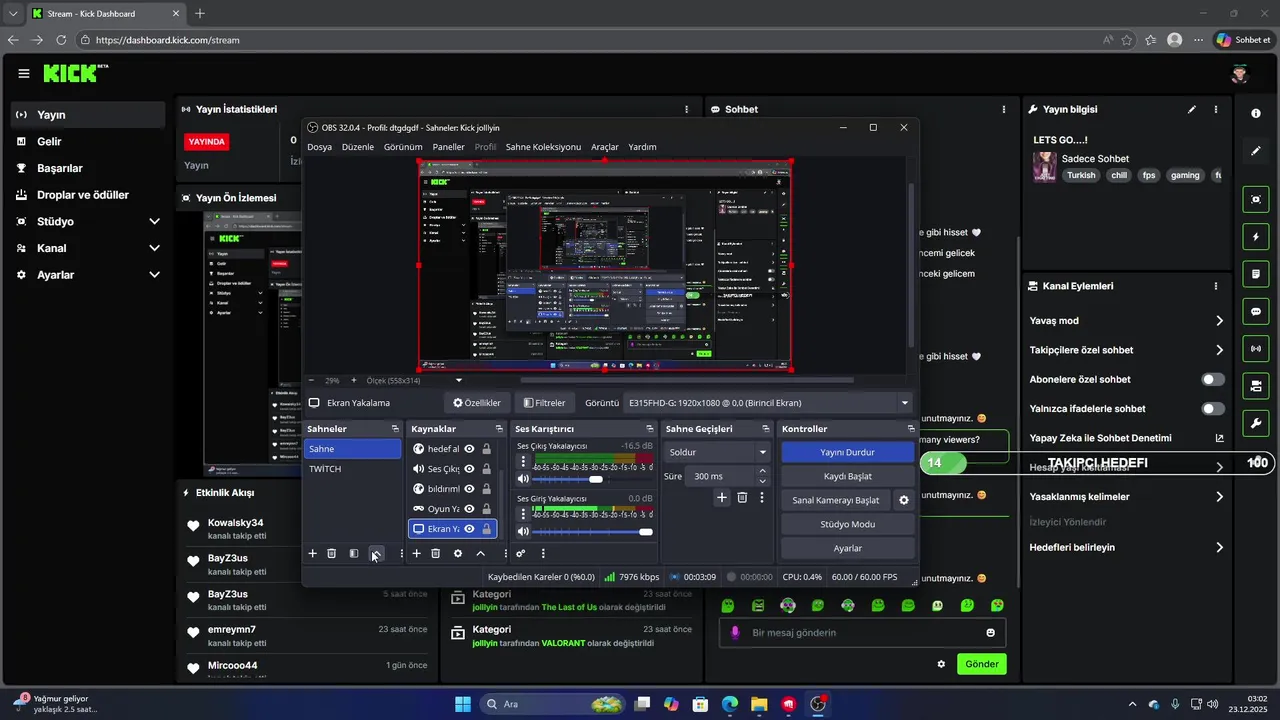The height and width of the screenshot is (720, 1280).
Task: Open advanced audio properties gears icon
Action: (521, 553)
